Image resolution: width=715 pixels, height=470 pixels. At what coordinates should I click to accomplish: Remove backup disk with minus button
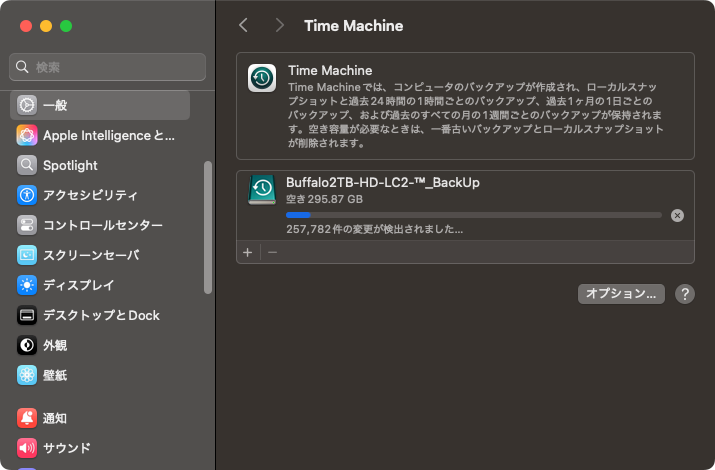pos(272,252)
